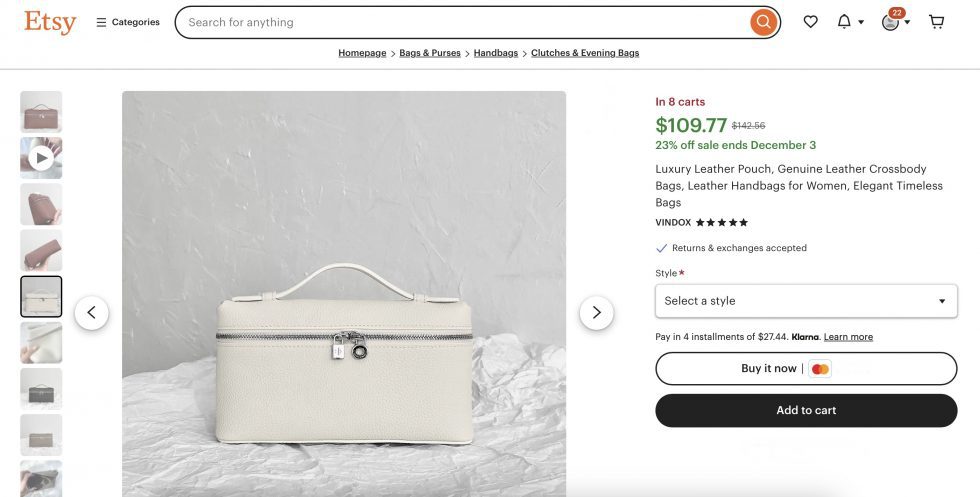
Task: Click the orange search magnifier button
Action: click(x=763, y=22)
